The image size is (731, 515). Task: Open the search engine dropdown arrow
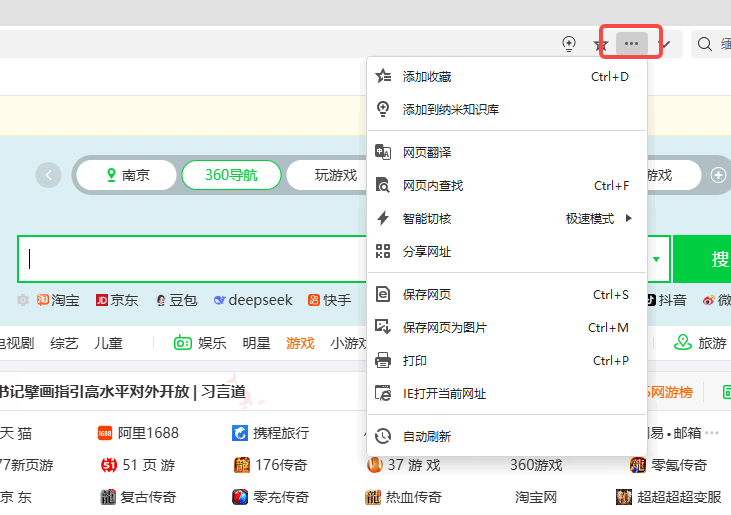coord(656,260)
